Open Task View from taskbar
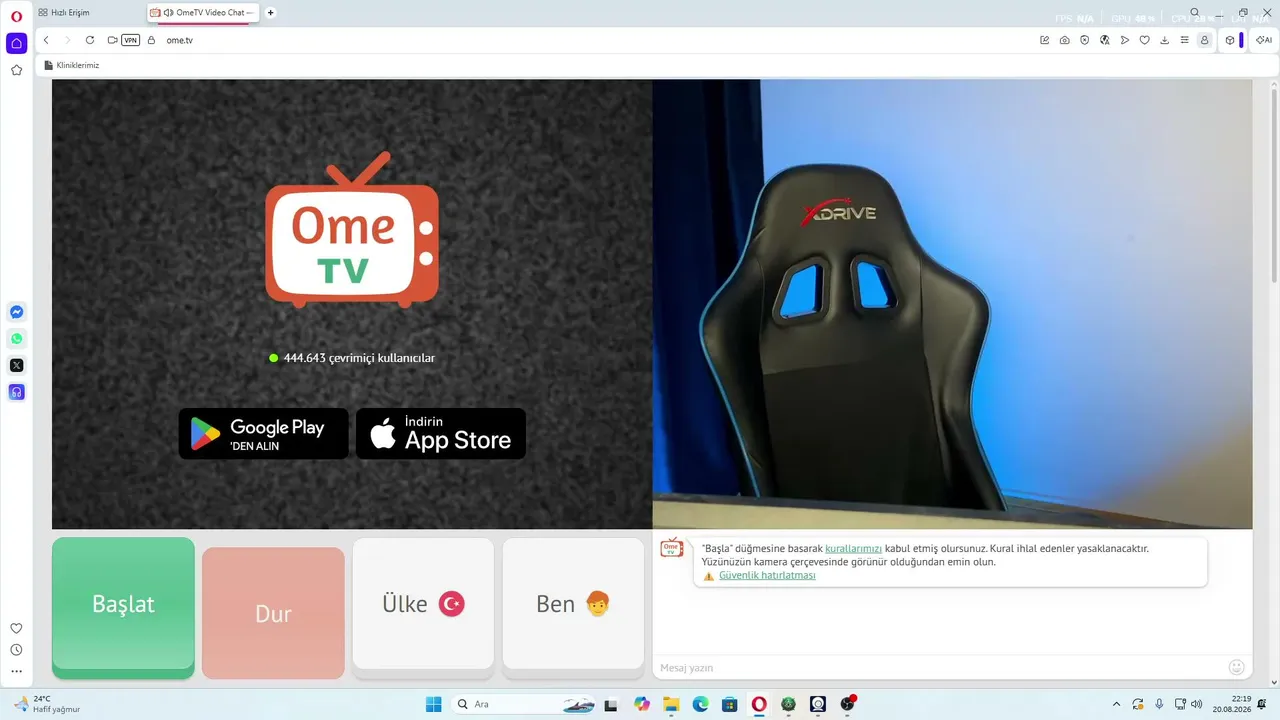1280x720 pixels. tap(612, 704)
